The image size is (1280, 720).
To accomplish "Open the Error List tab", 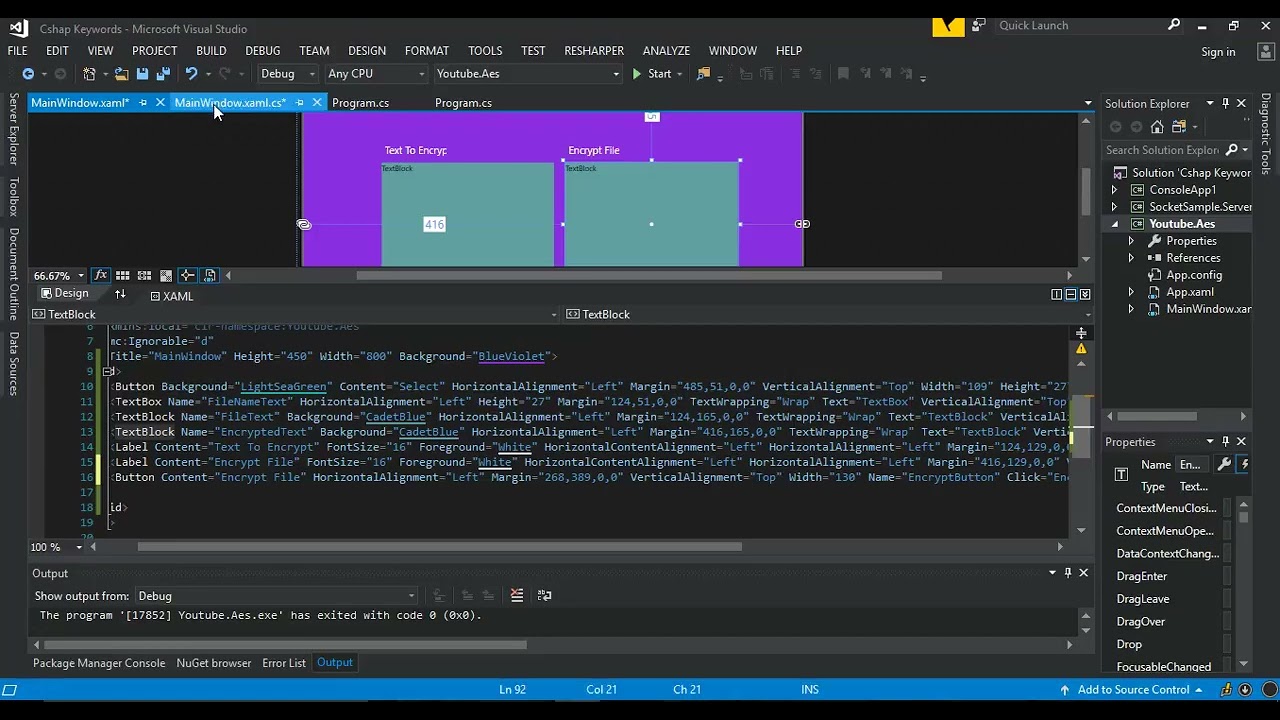I will coord(284,663).
